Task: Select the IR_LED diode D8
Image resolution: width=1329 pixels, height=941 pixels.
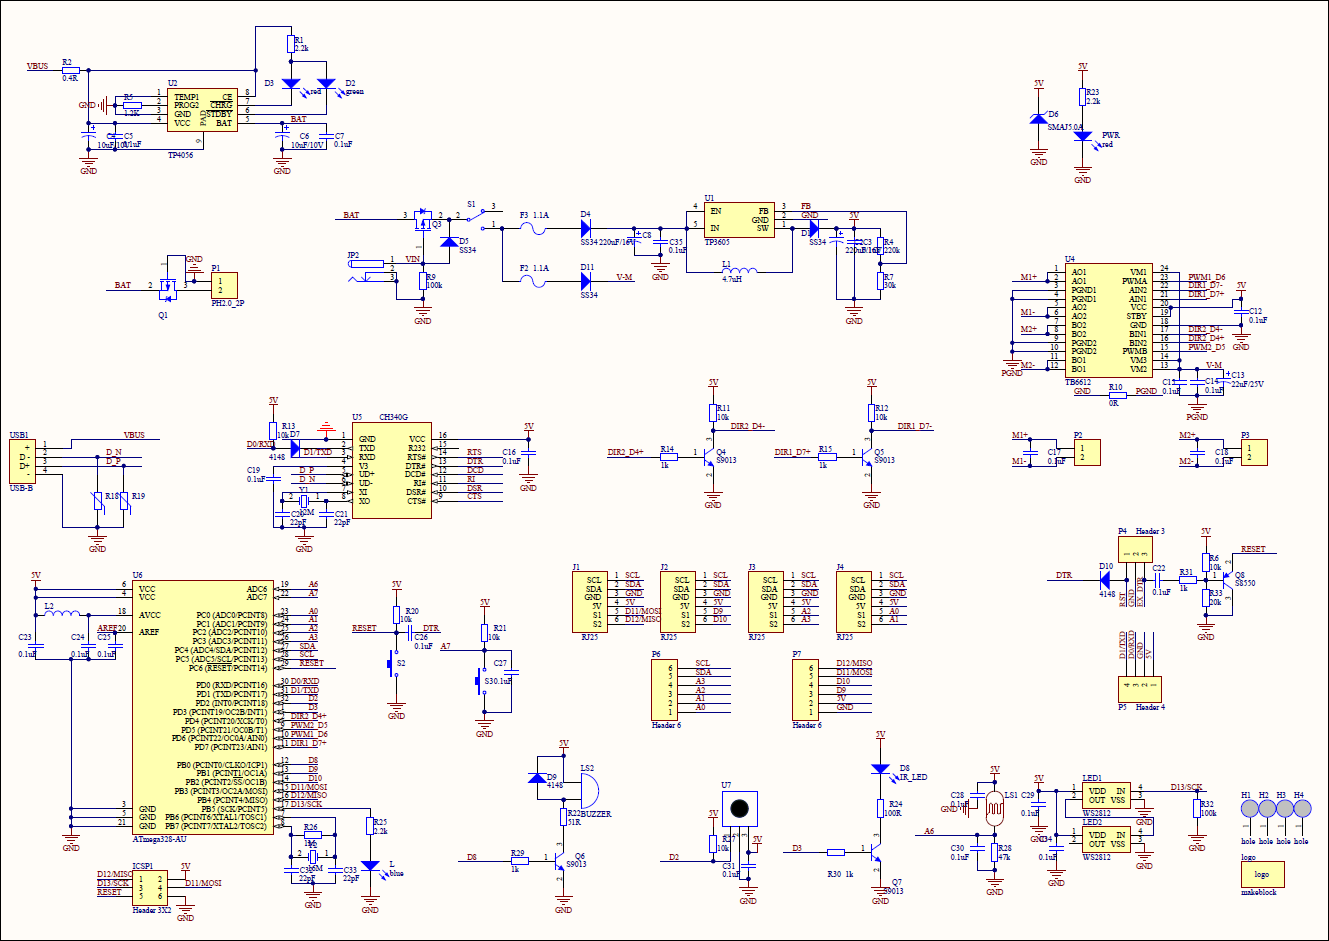Action: coord(880,770)
